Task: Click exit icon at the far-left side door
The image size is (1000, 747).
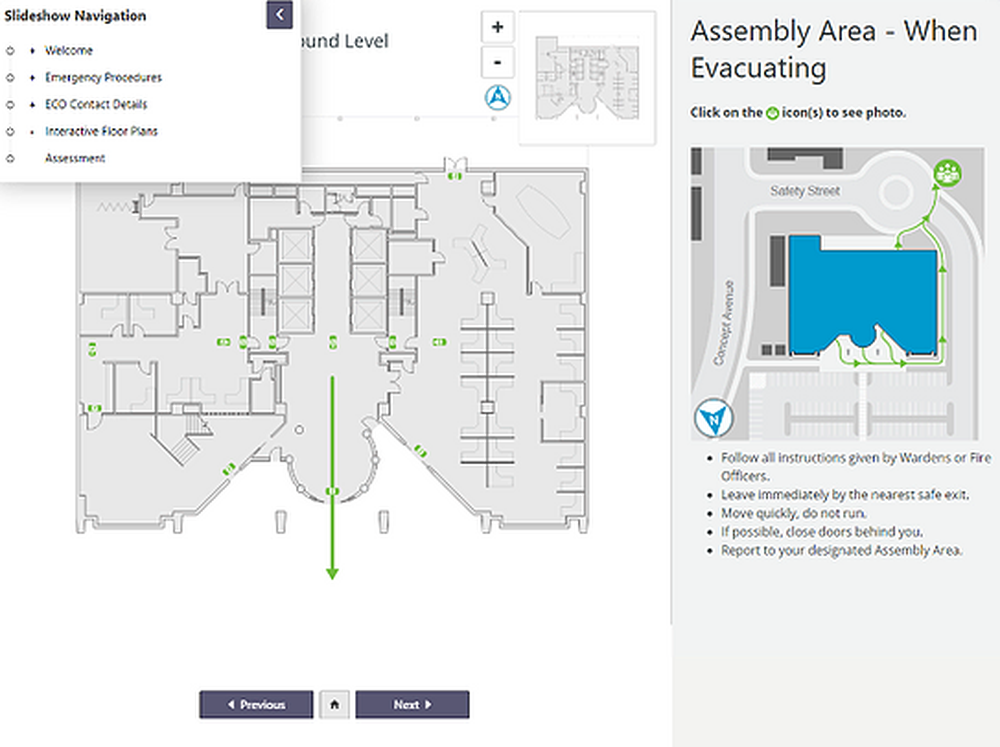Action: 94,408
